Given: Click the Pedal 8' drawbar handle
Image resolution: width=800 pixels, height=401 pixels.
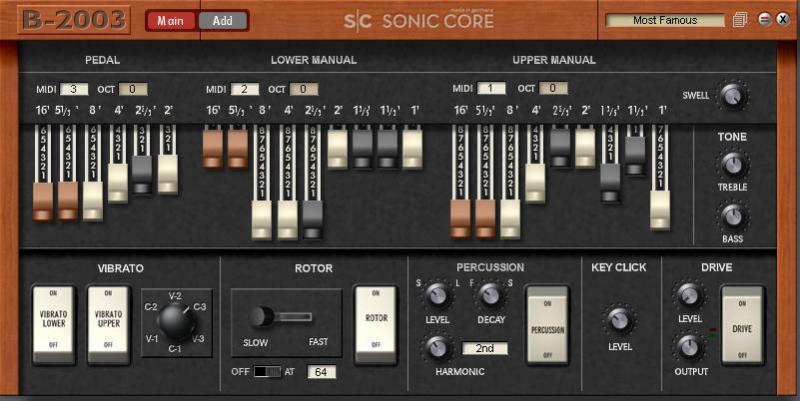Looking at the screenshot, I should (x=93, y=201).
